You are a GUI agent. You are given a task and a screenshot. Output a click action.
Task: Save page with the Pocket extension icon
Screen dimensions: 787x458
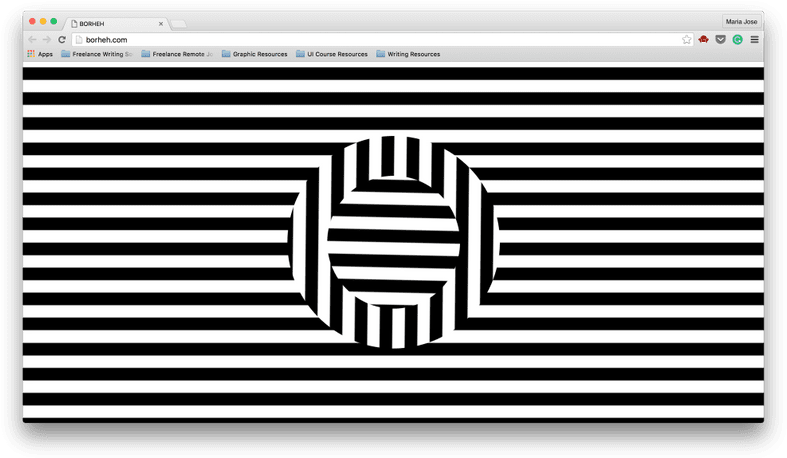click(720, 40)
